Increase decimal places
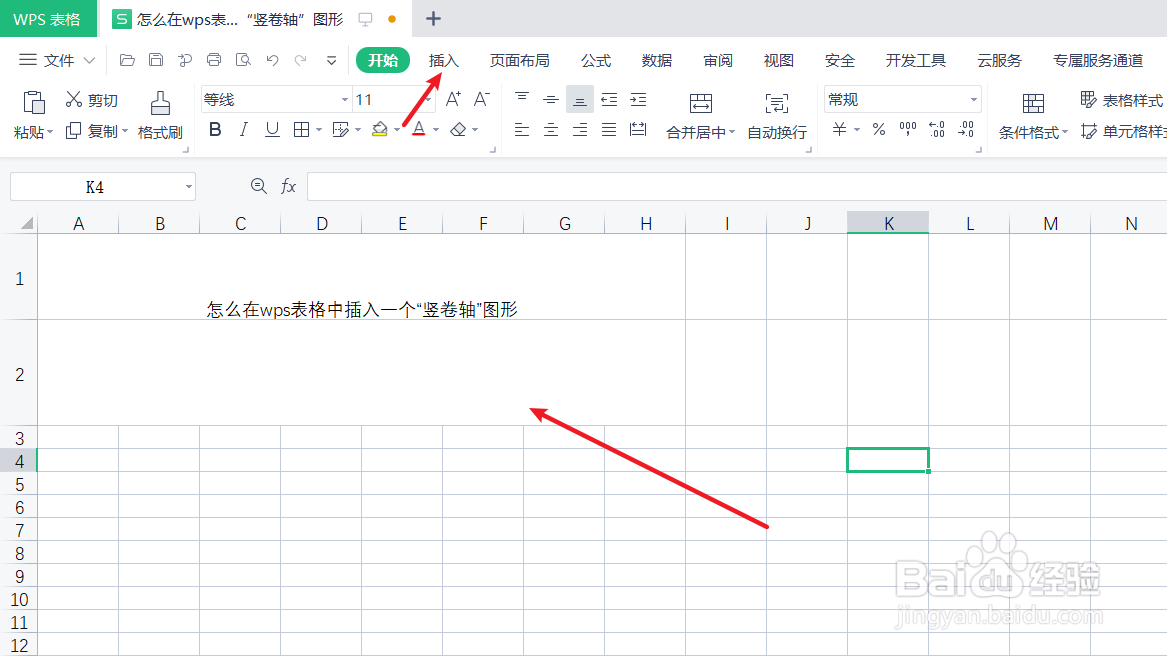 click(936, 129)
